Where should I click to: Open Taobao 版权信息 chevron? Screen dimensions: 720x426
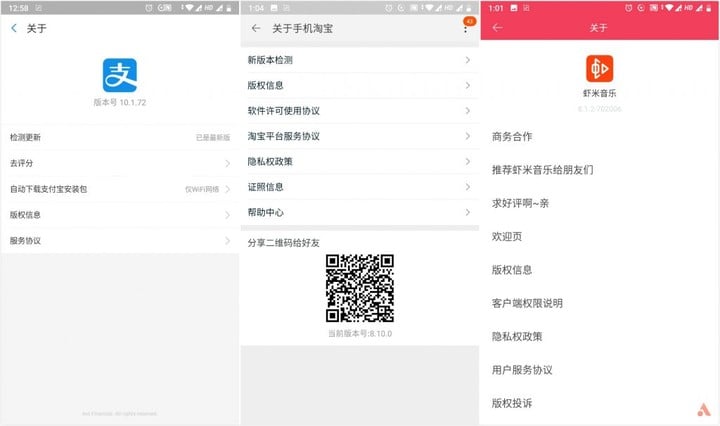tap(467, 85)
